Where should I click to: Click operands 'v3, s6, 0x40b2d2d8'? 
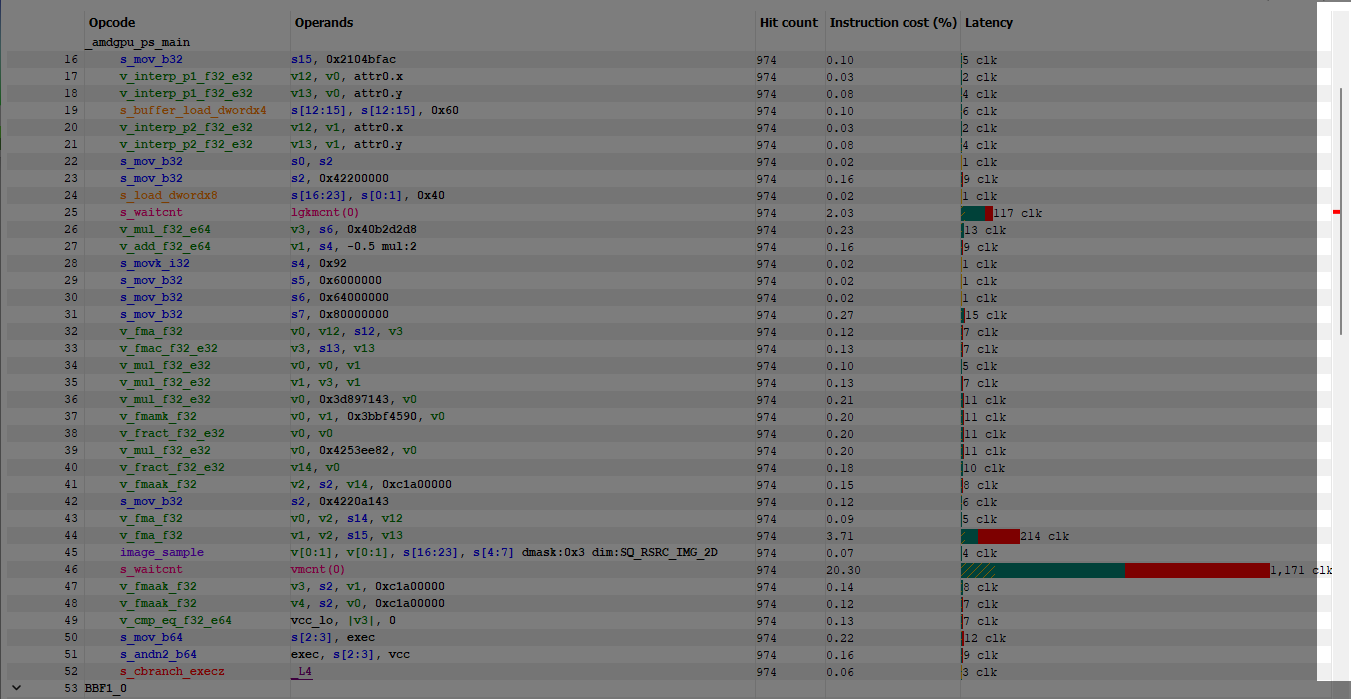(354, 230)
